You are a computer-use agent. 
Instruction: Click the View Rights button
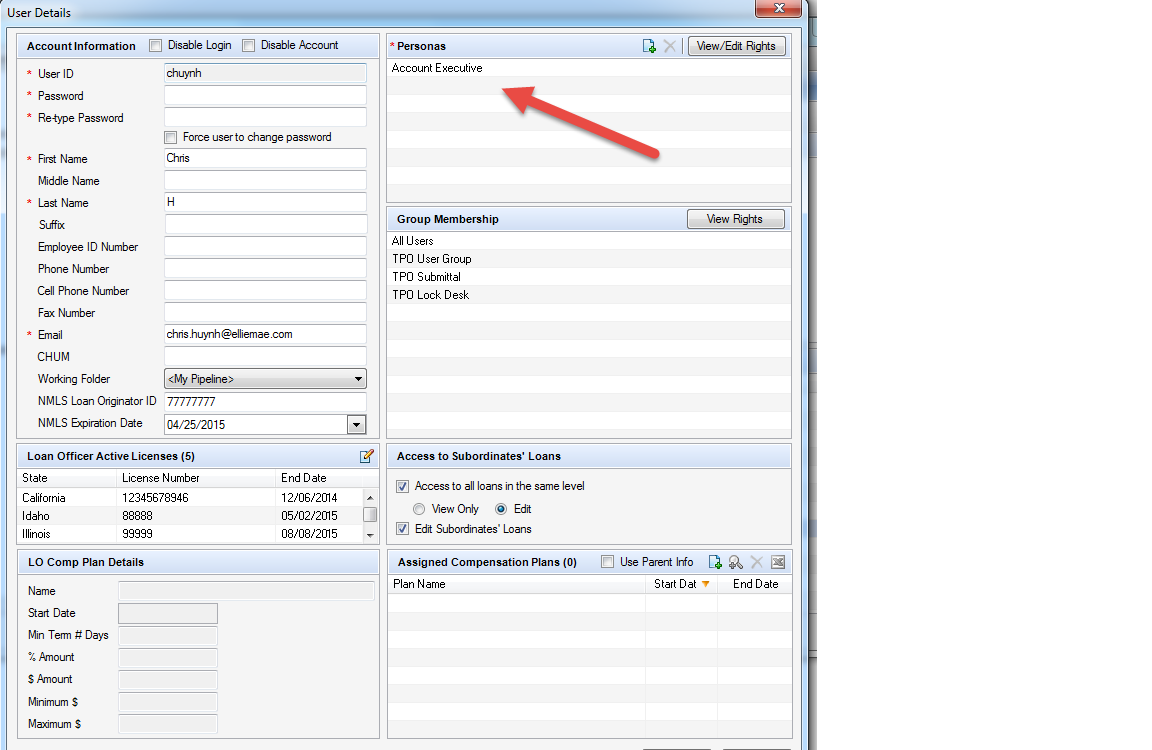[x=735, y=219]
